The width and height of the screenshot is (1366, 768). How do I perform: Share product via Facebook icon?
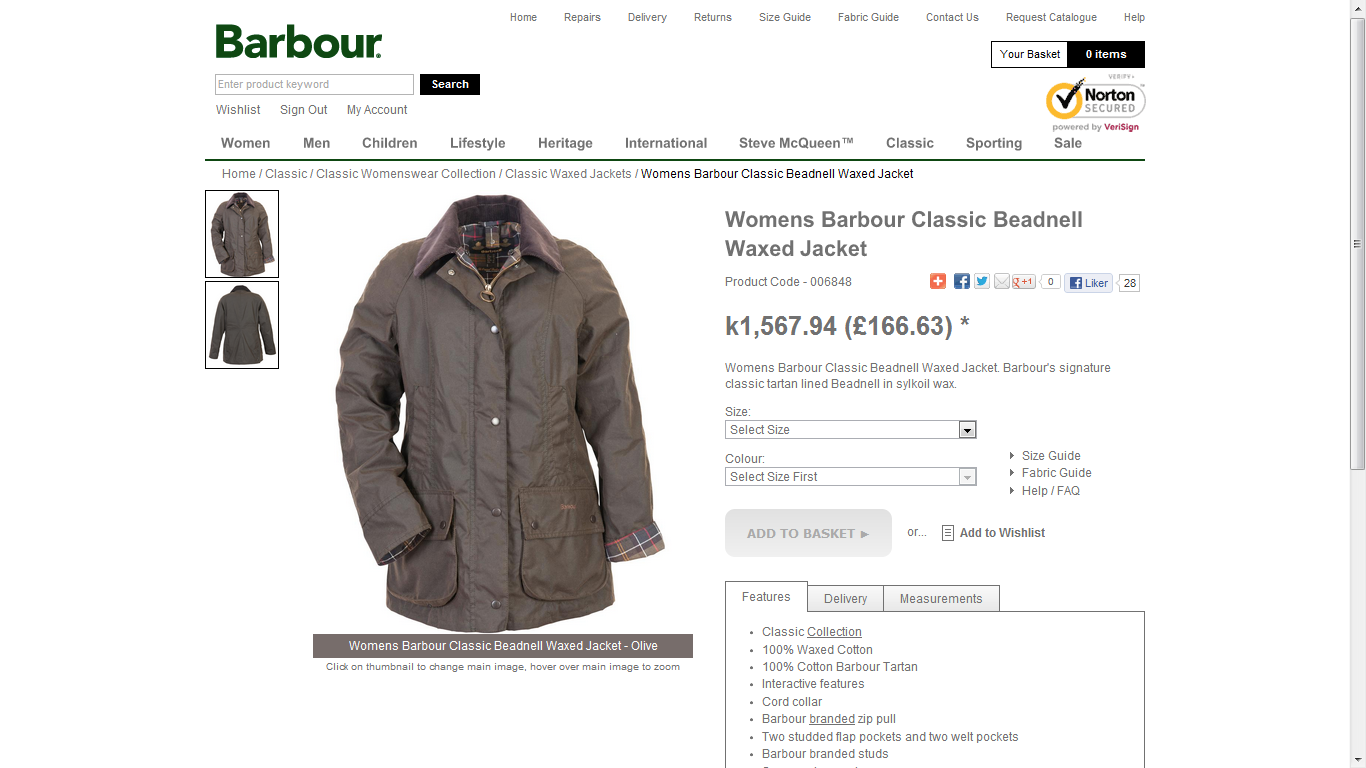click(961, 282)
